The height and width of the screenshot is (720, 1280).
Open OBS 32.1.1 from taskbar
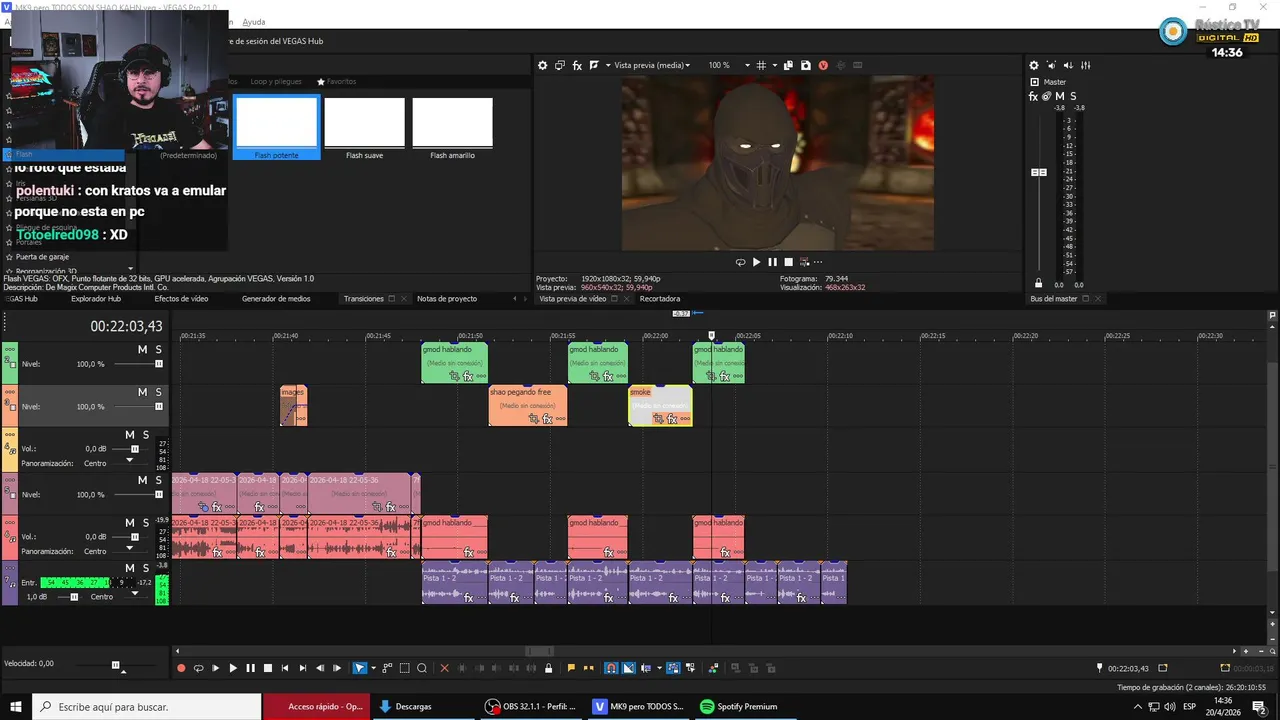point(530,706)
